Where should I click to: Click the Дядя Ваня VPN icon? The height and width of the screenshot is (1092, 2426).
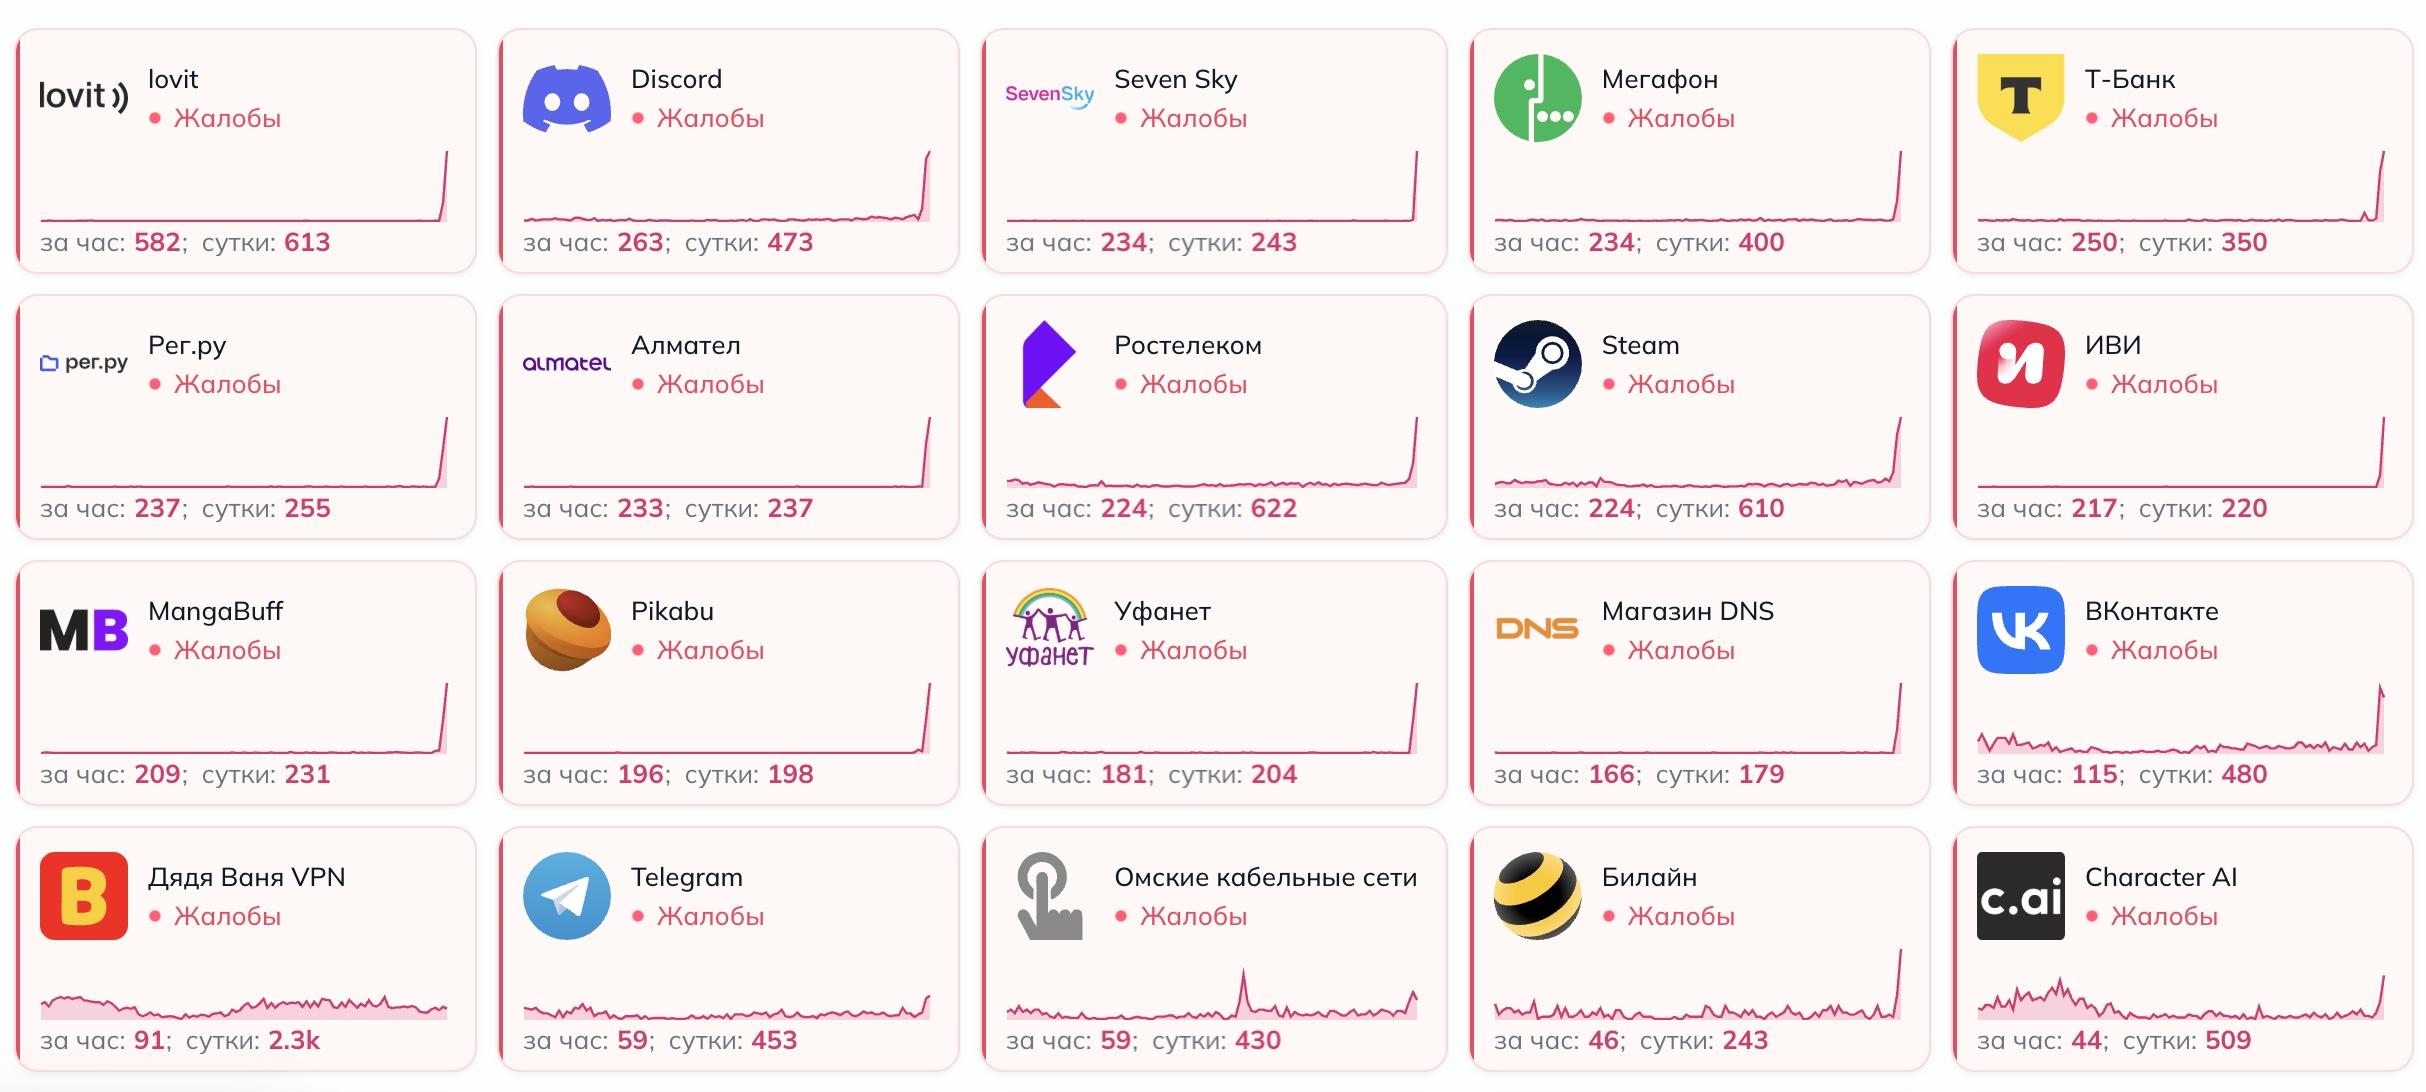84,896
